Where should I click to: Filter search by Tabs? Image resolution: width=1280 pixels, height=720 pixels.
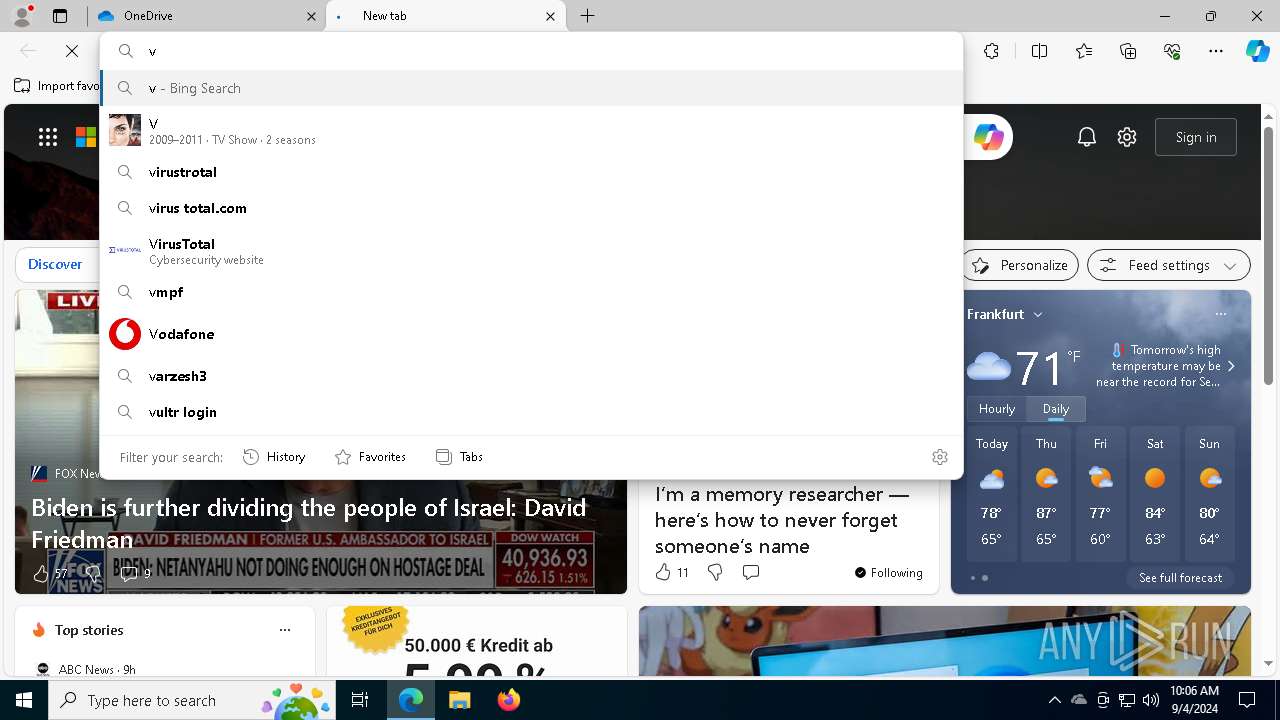[460, 457]
